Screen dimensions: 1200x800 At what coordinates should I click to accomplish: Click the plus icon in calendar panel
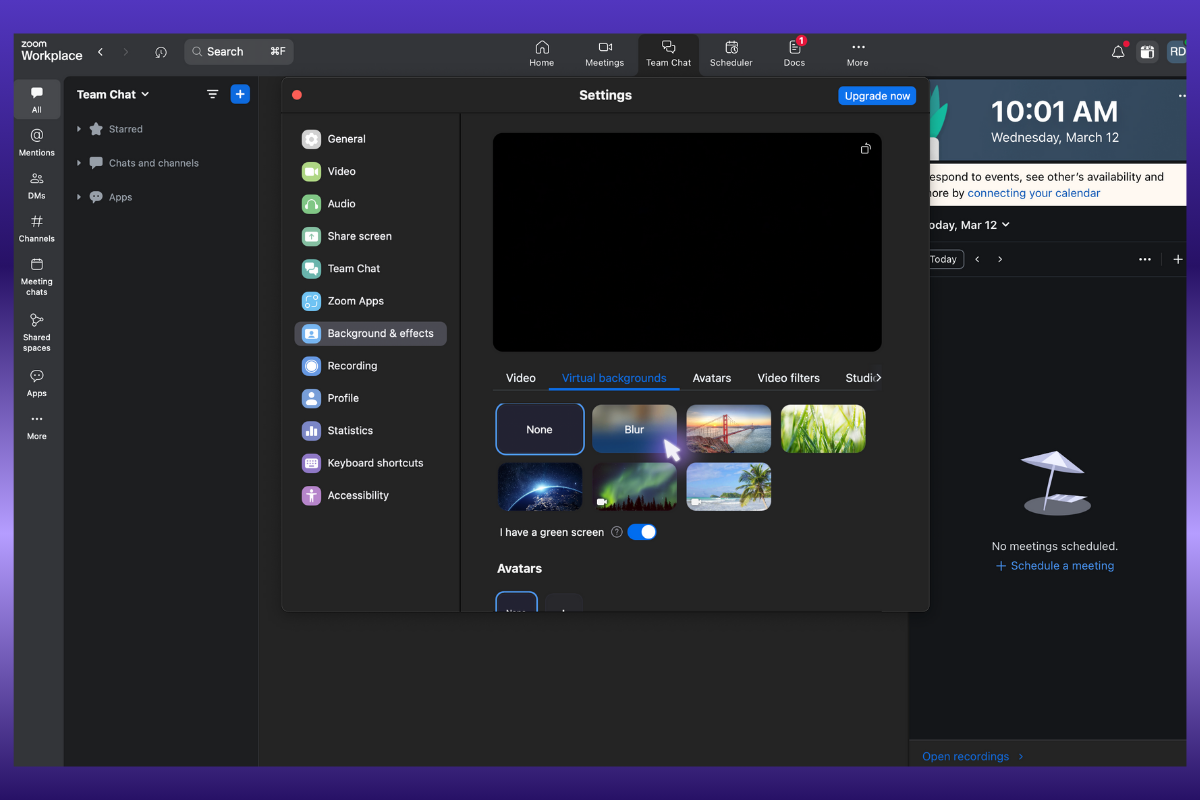tap(1178, 259)
